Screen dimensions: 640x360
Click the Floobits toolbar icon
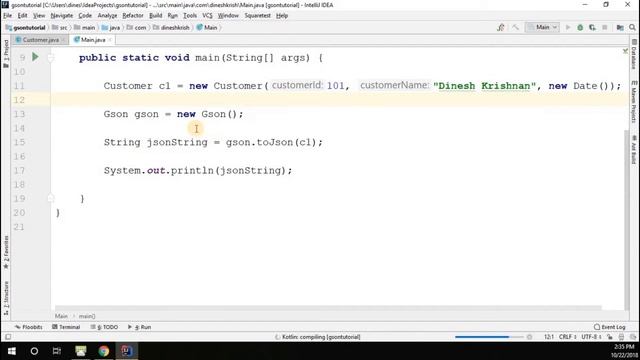pyautogui.click(x=500, y=27)
